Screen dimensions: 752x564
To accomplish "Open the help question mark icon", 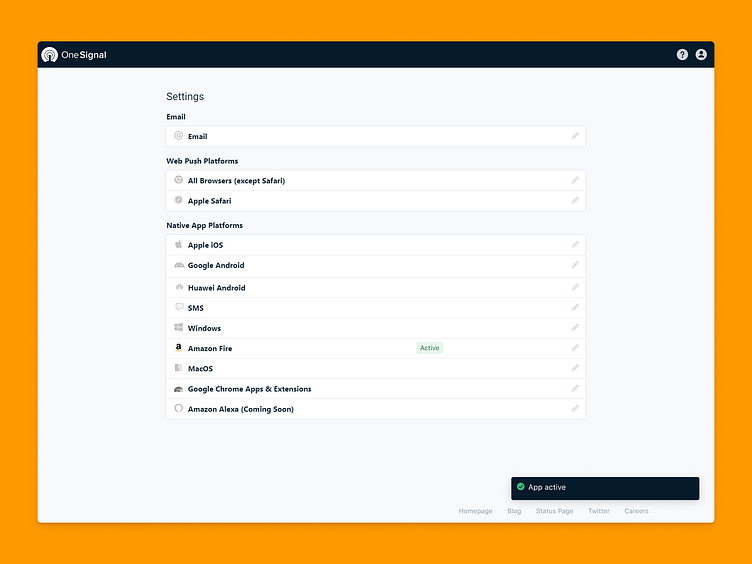I will 682,55.
